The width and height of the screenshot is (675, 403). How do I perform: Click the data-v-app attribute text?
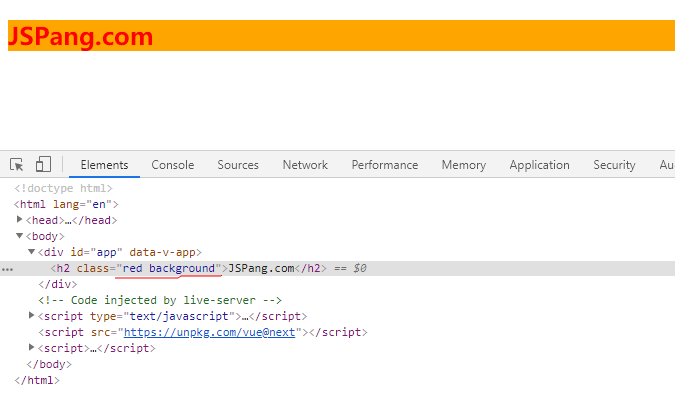(163, 252)
